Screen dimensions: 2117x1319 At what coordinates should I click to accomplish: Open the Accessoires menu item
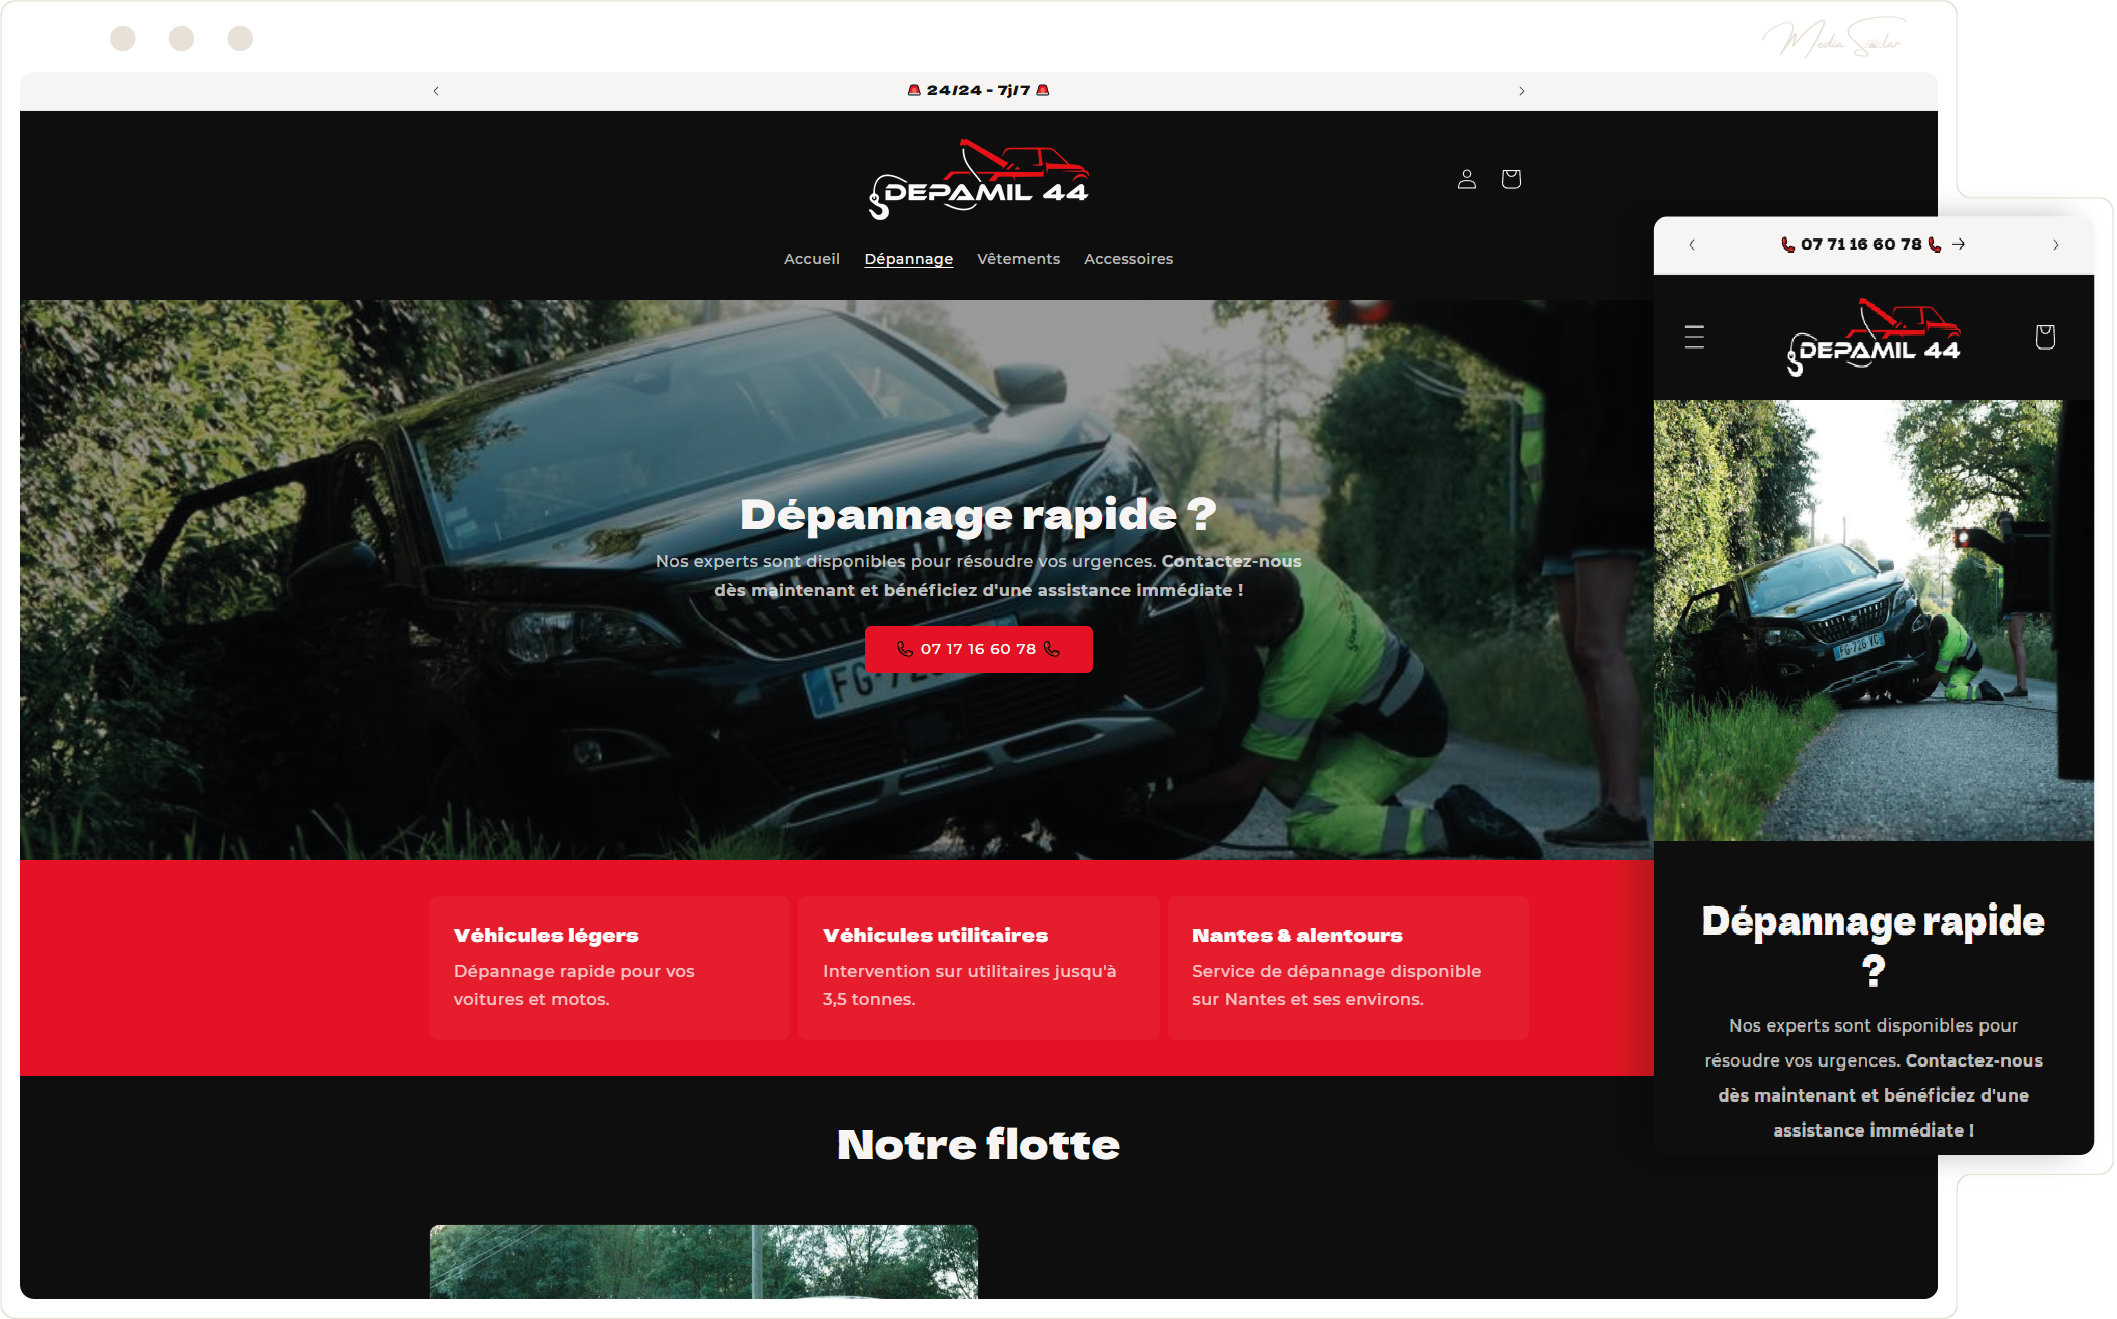pyautogui.click(x=1128, y=259)
